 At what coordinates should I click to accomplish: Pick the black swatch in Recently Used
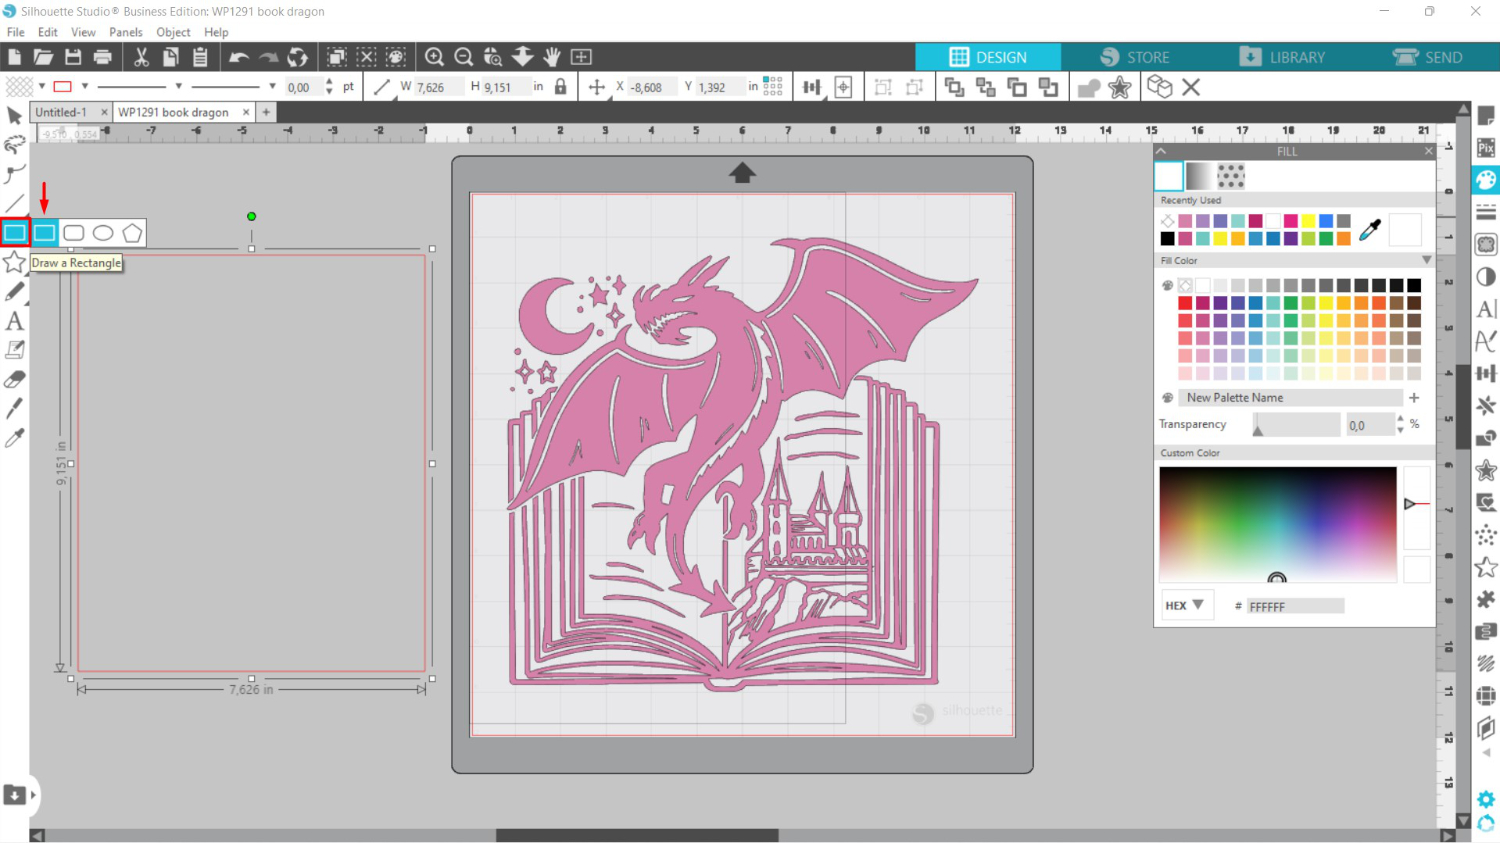[x=1167, y=238]
